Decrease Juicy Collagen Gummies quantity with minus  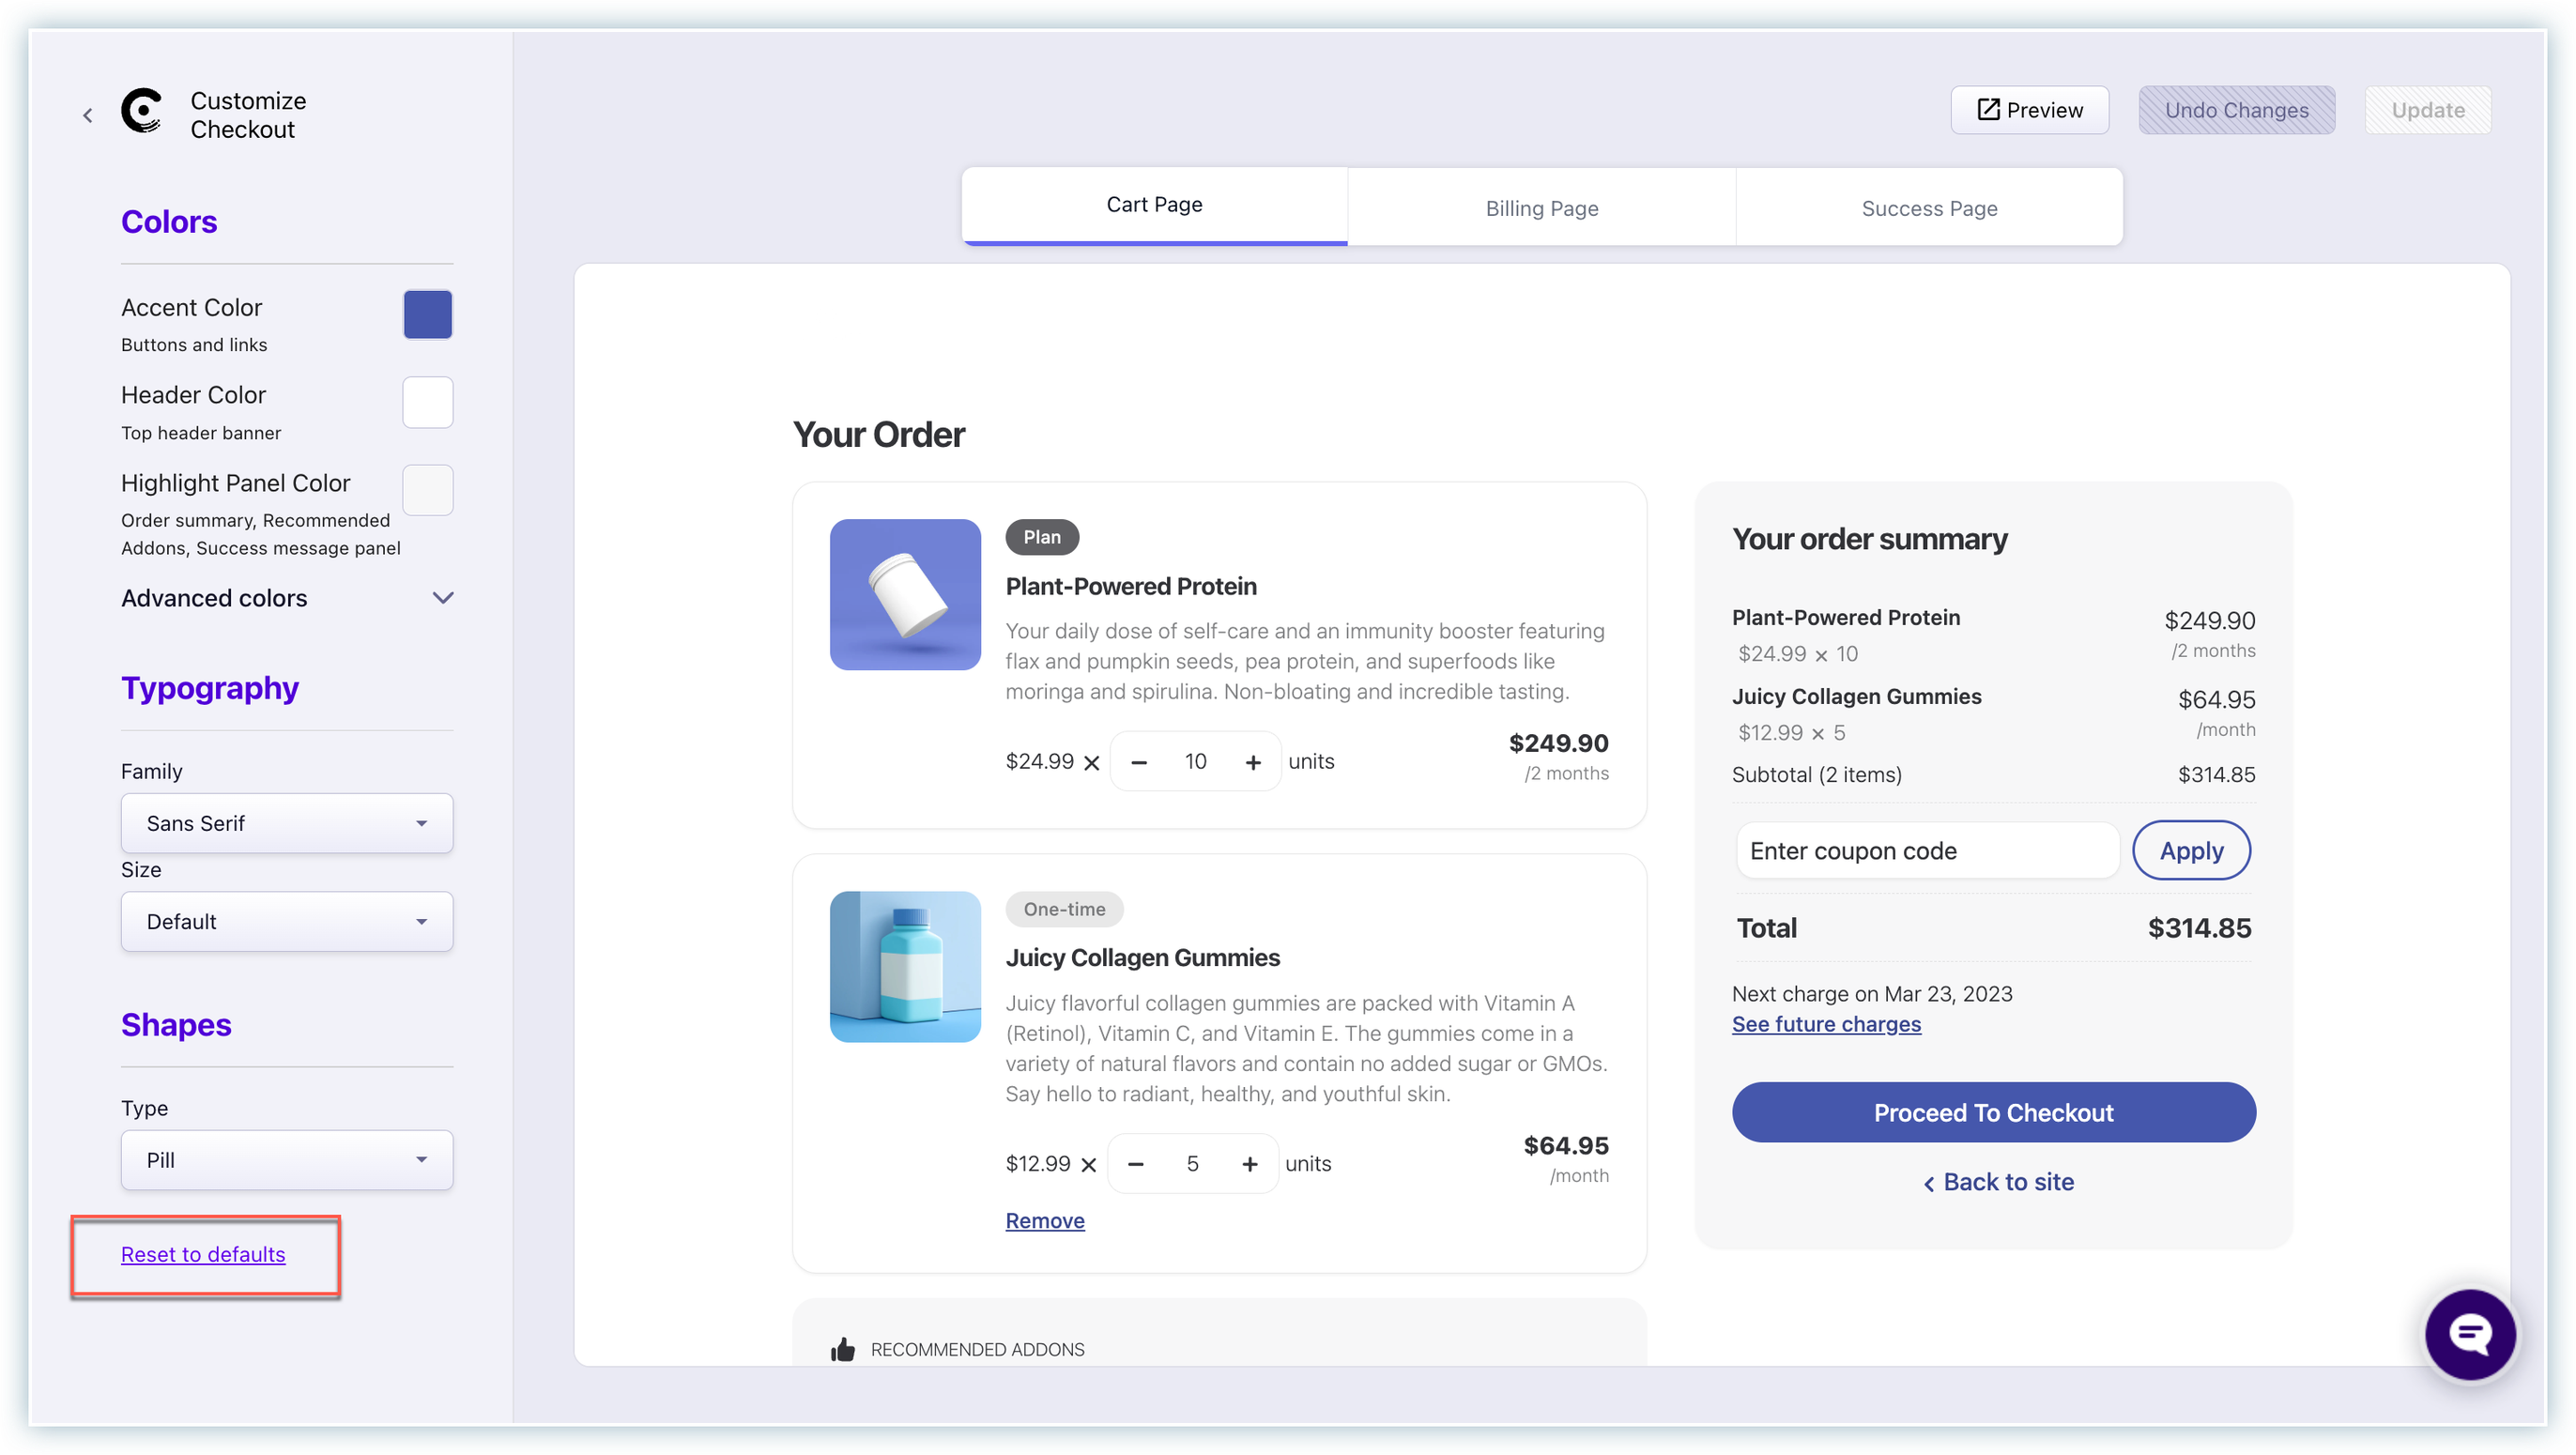coord(1136,1164)
